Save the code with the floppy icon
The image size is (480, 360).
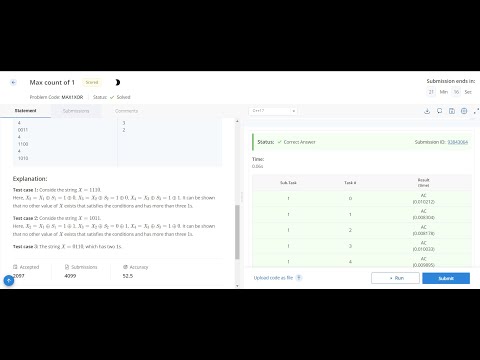point(452,111)
